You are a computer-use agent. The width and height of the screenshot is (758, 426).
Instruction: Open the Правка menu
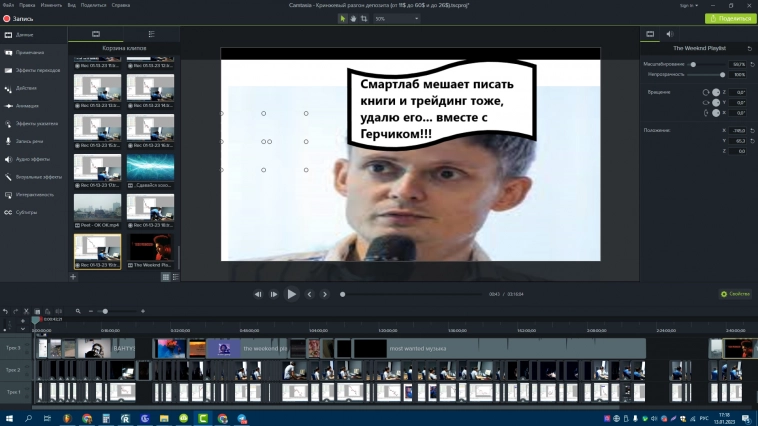[27, 5]
